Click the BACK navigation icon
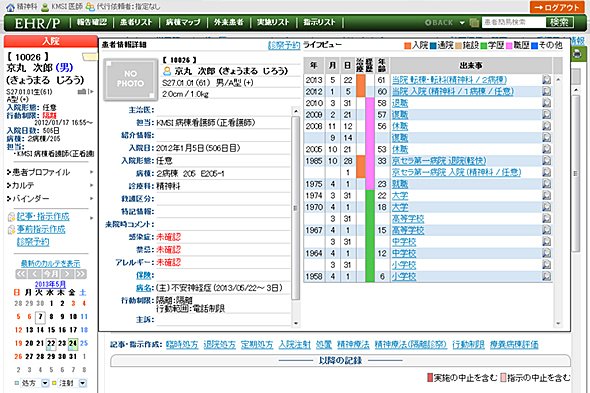The width and height of the screenshot is (590, 393). [x=428, y=23]
